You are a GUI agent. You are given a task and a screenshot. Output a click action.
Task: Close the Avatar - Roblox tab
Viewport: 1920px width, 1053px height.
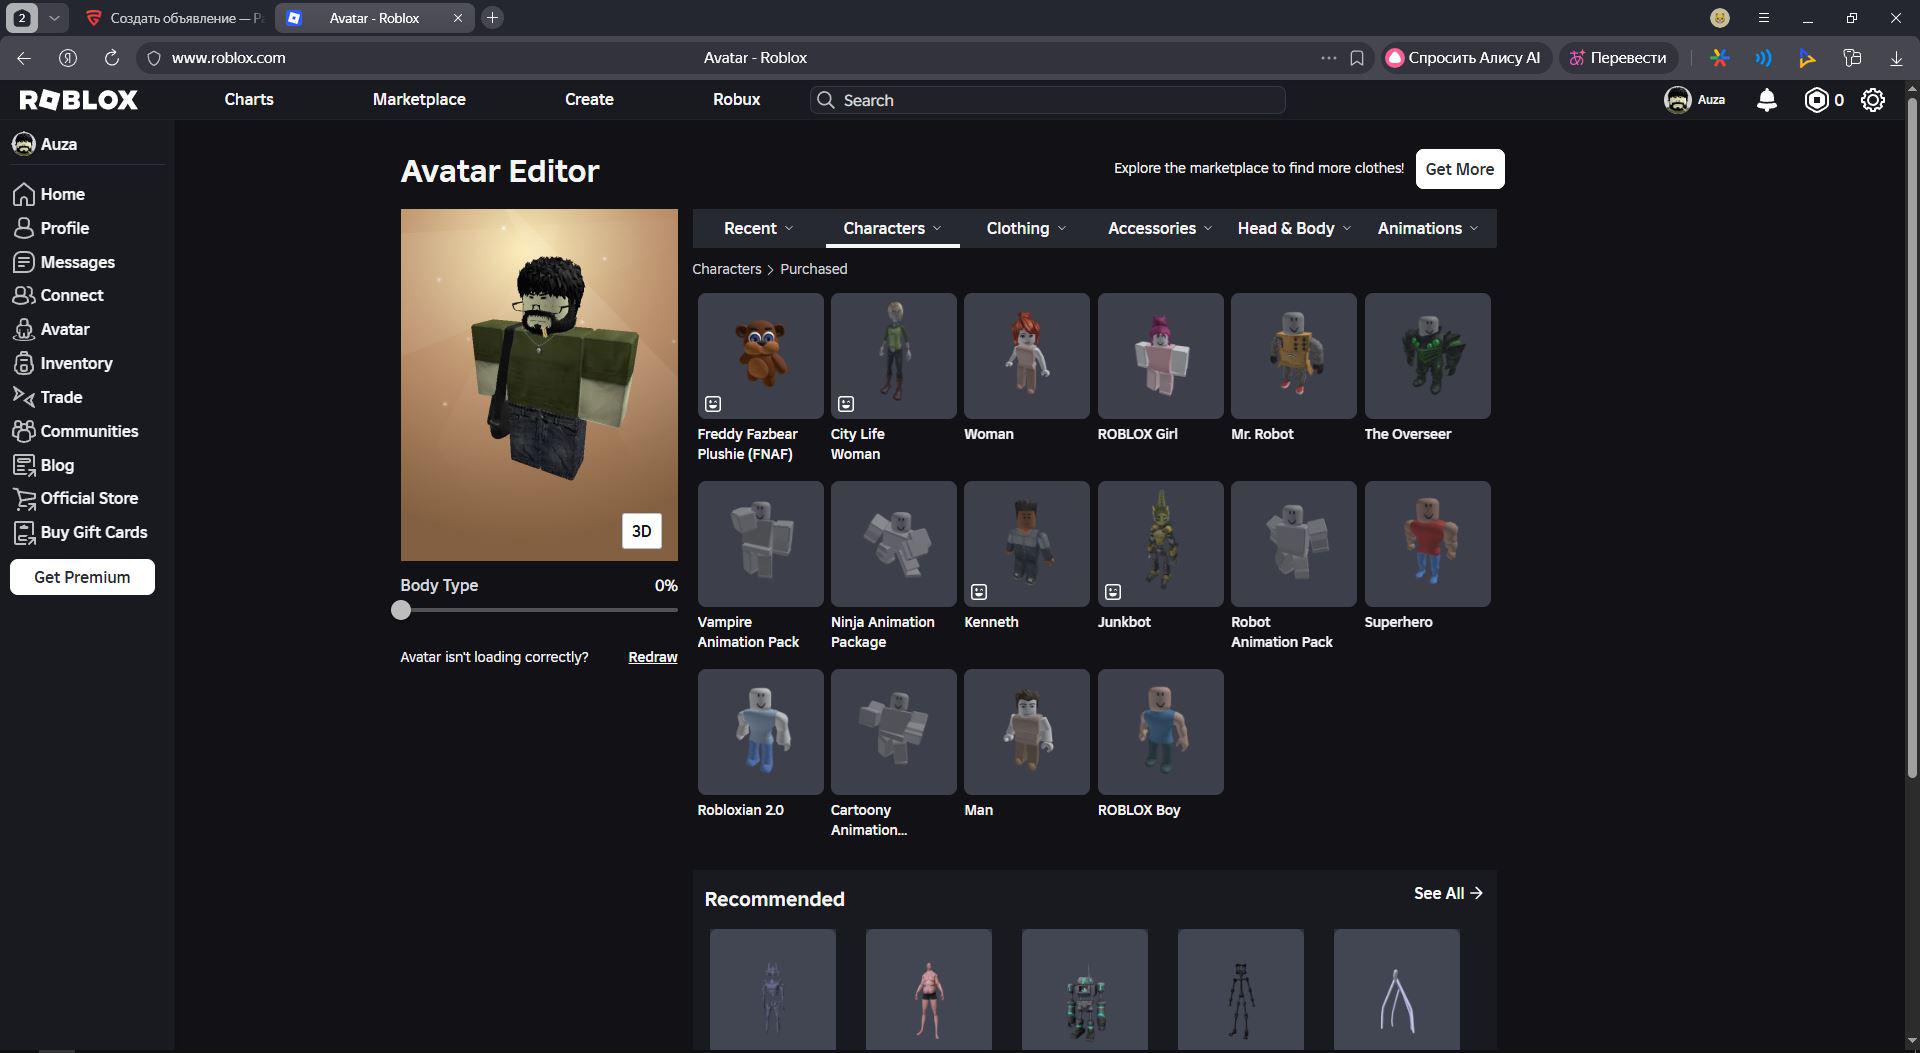(458, 18)
